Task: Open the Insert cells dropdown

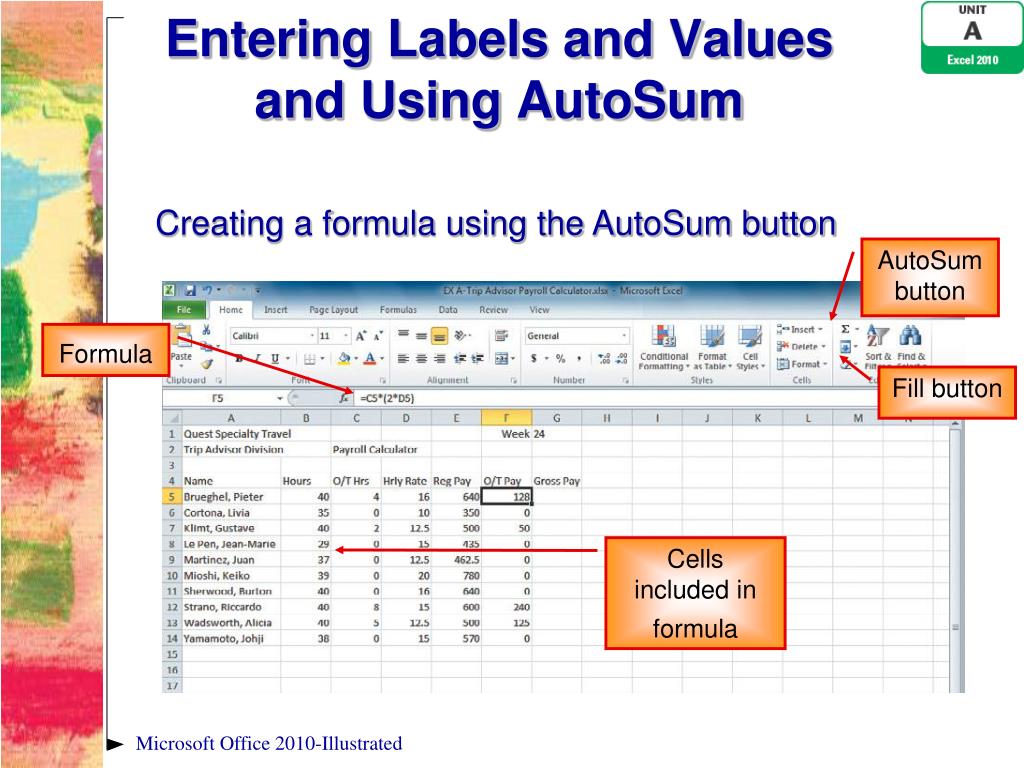Action: pyautogui.click(x=800, y=329)
